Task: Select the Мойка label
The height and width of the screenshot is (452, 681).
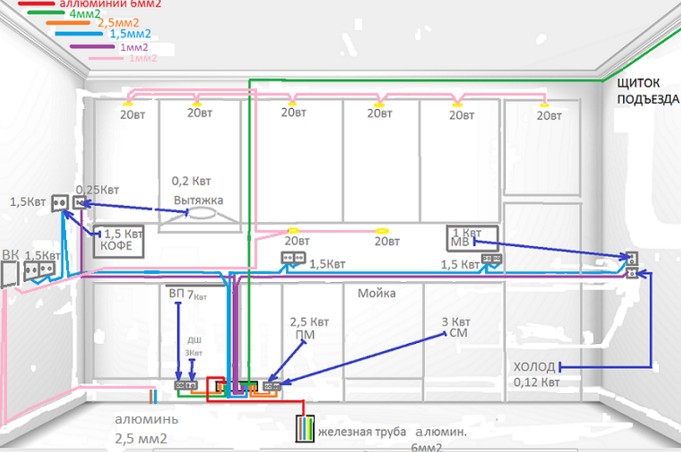Action: pyautogui.click(x=377, y=294)
